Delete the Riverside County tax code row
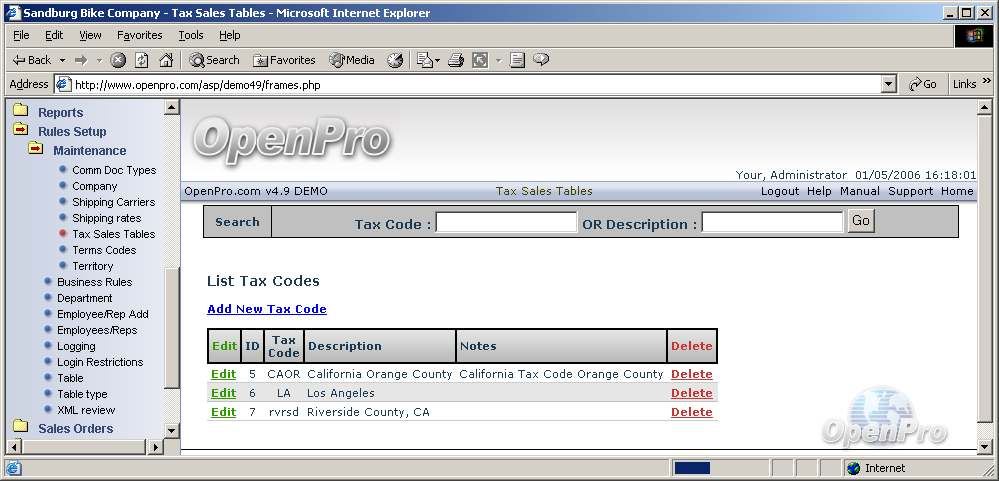 pyautogui.click(x=691, y=412)
